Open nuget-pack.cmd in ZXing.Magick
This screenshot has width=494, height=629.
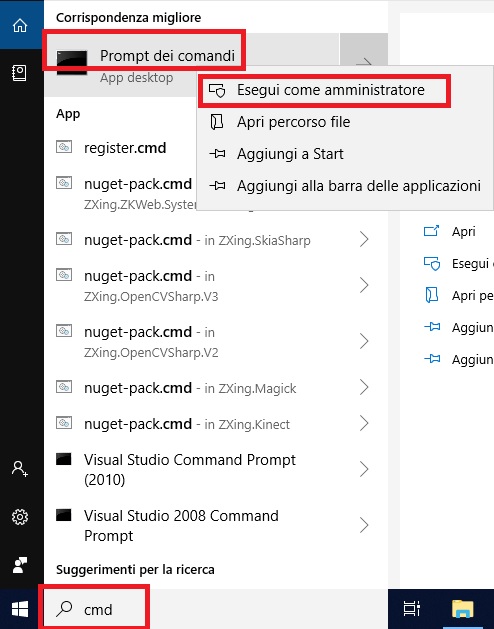190,388
